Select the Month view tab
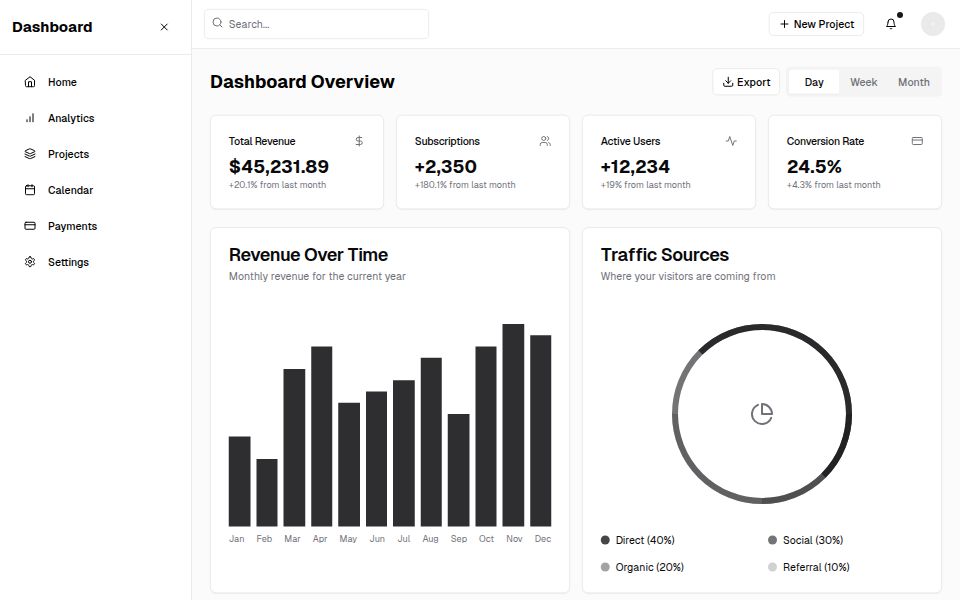The width and height of the screenshot is (960, 600). pos(913,82)
